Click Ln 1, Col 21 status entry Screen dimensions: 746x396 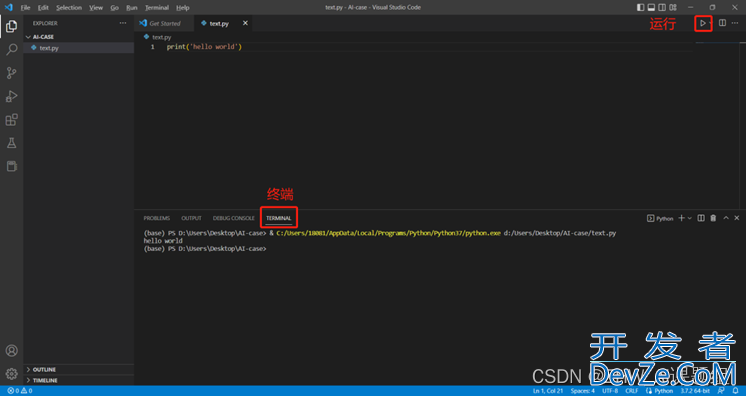[x=548, y=391]
